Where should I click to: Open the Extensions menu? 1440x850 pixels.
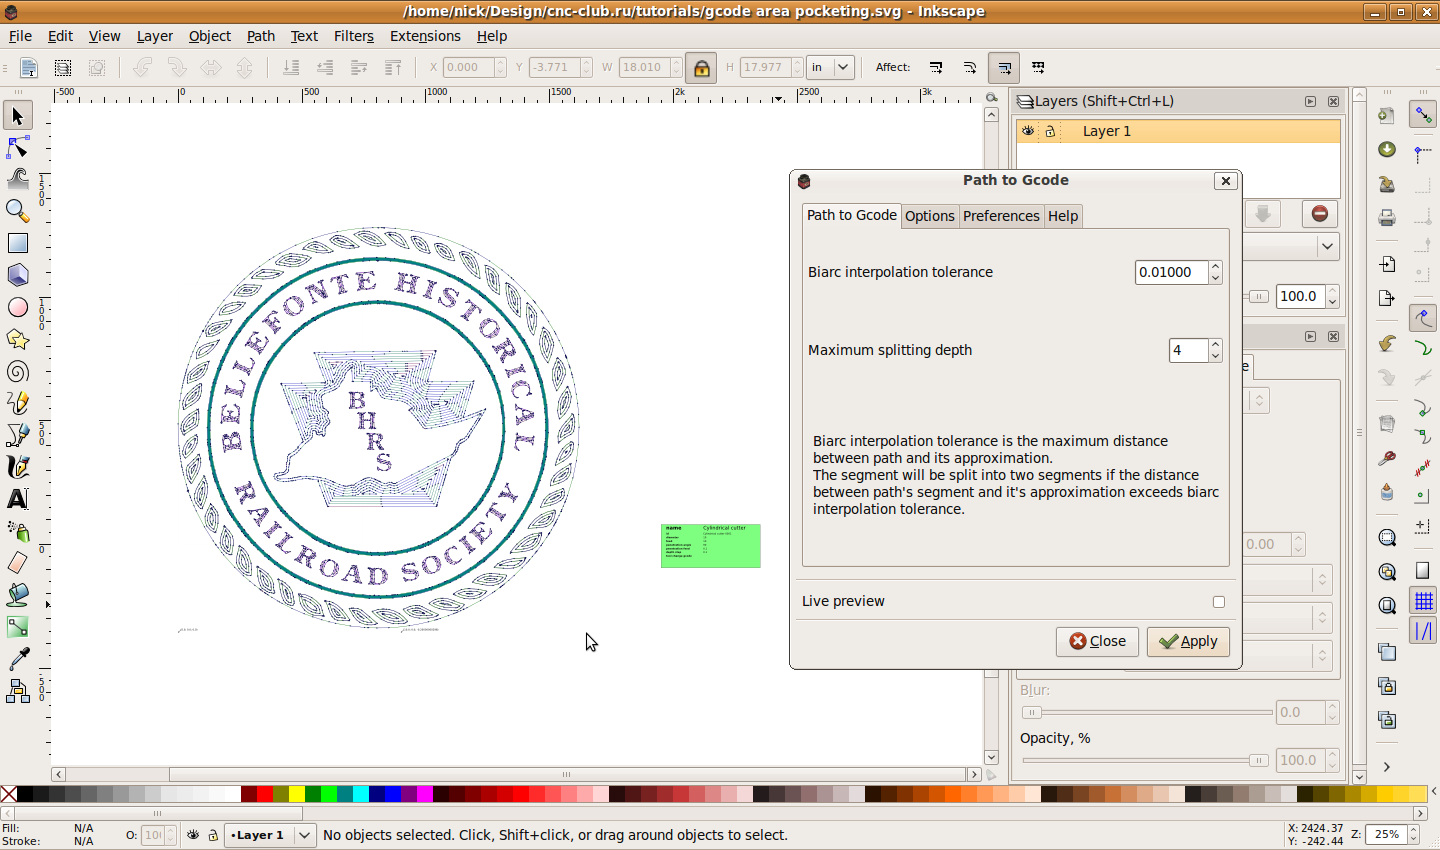click(425, 36)
